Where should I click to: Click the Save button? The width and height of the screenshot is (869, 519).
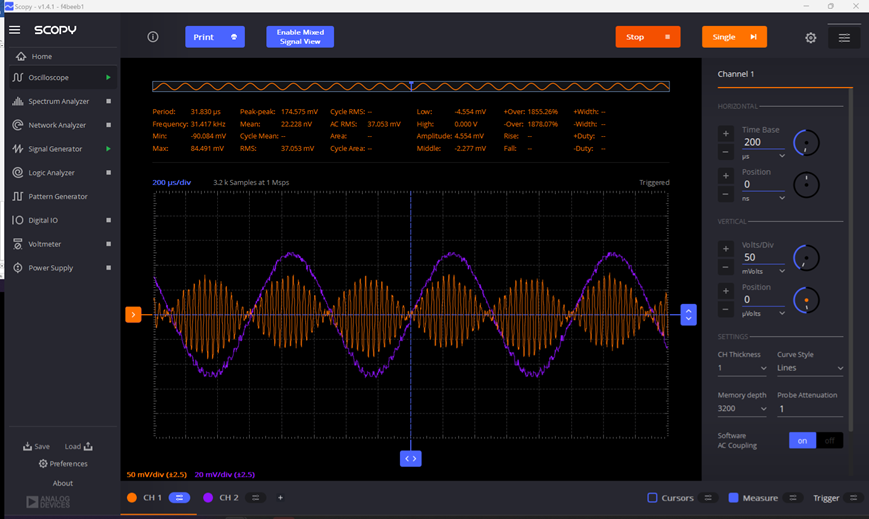36,446
